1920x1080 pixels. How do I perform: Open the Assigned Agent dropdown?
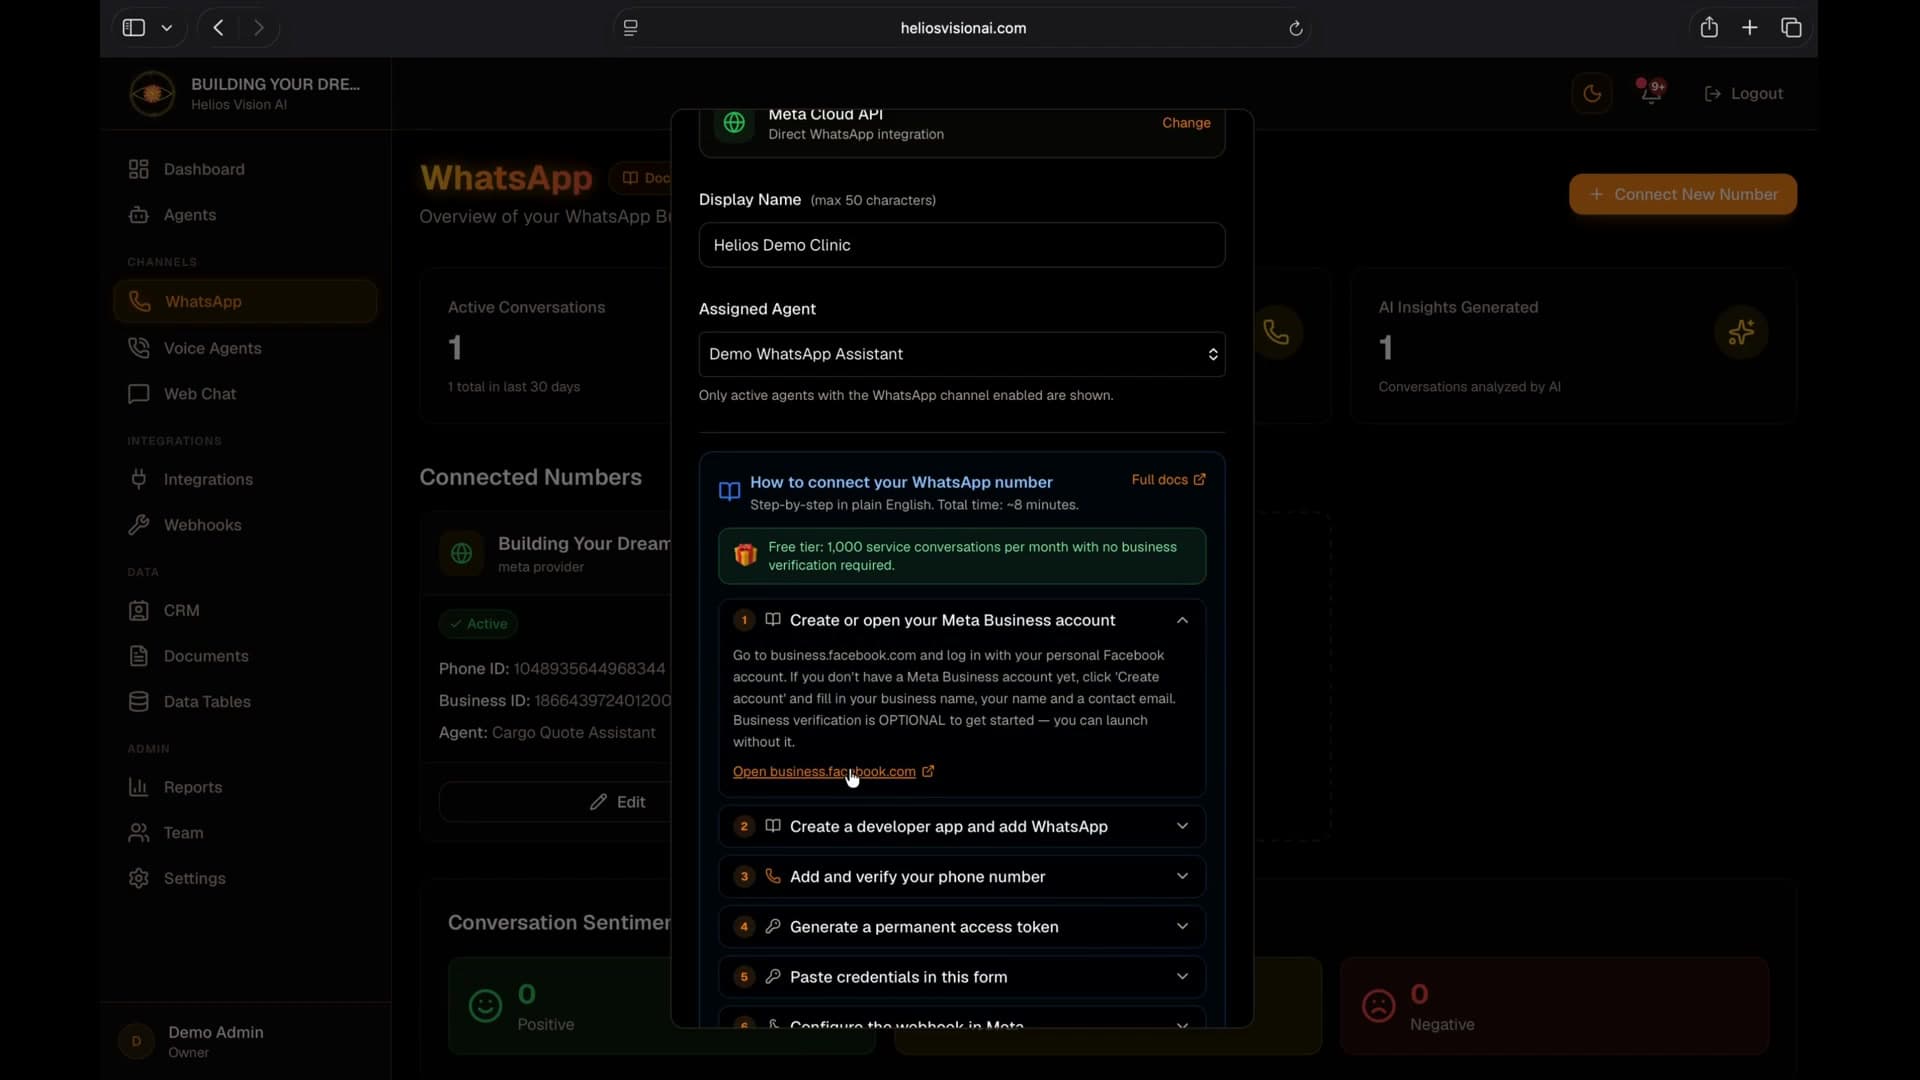962,354
